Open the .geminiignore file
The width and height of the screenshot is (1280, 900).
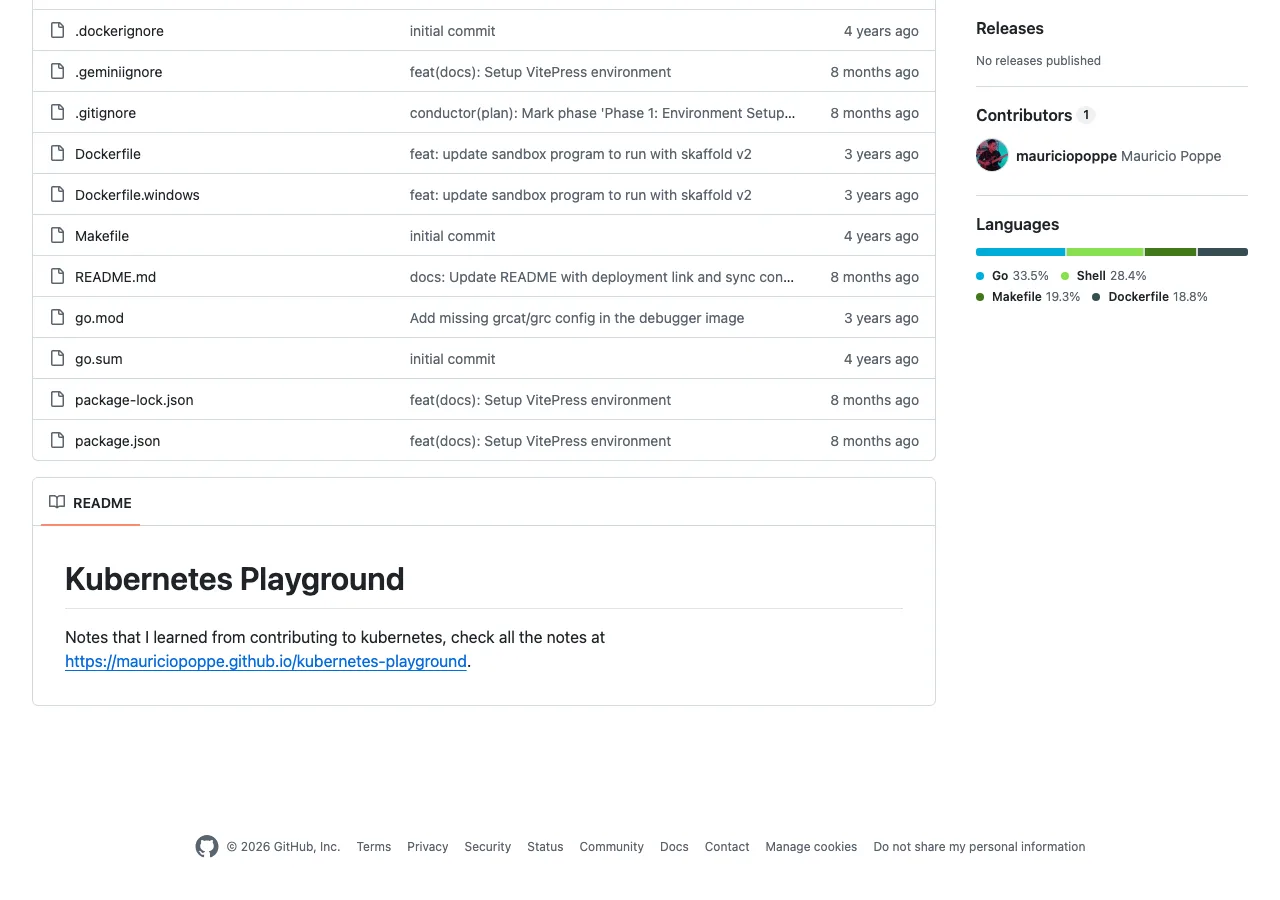click(118, 72)
